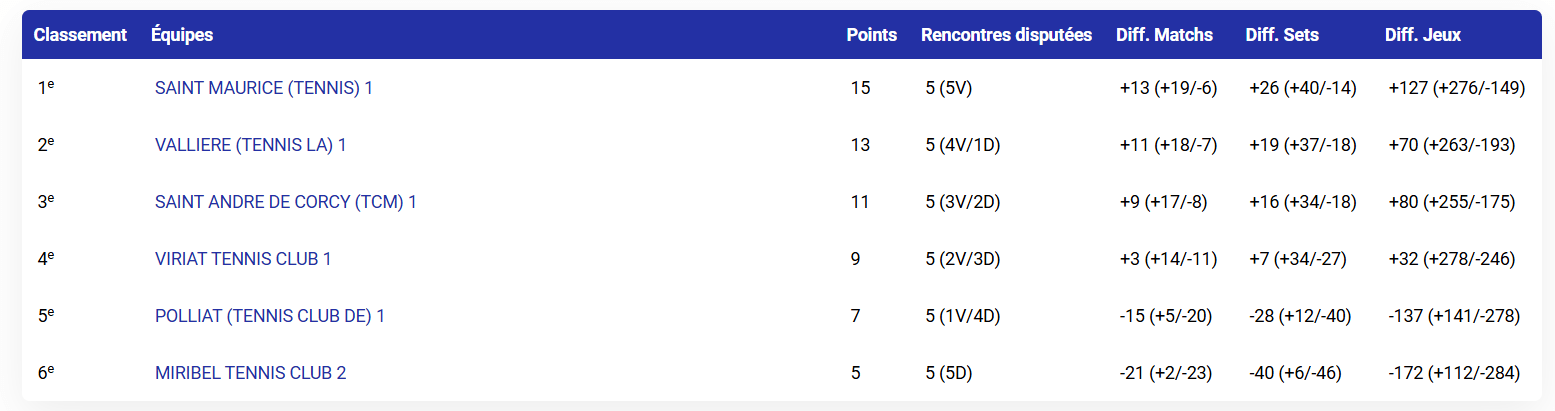Go to MIRIBEL TENNIS CLUB 2 team
The image size is (1555, 411).
click(250, 373)
